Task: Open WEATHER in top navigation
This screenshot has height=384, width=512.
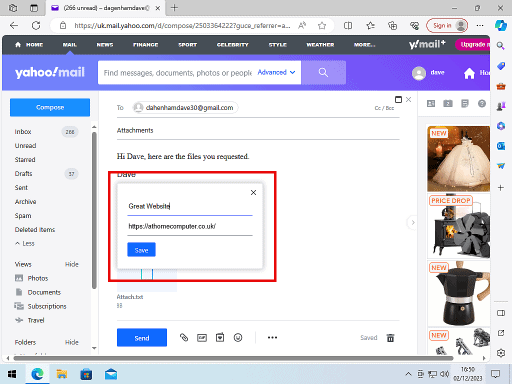Action: pyautogui.click(x=320, y=45)
